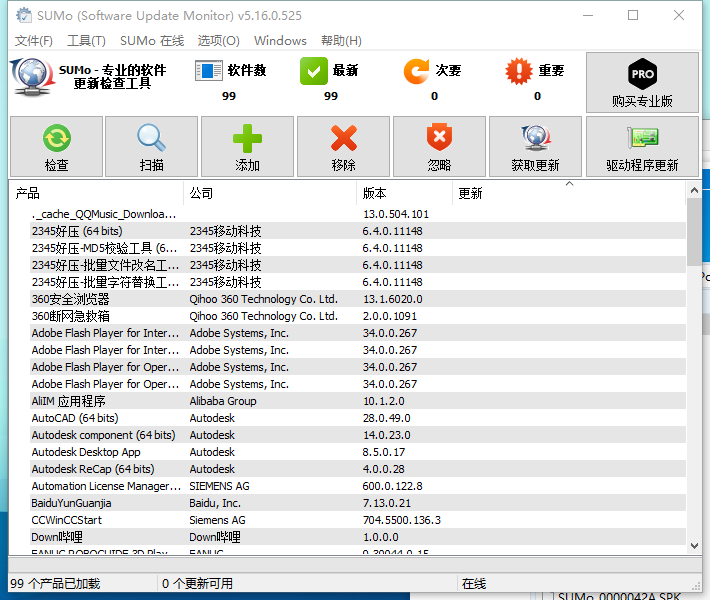Open the 工具(T) menu
The image size is (710, 600).
(86, 41)
